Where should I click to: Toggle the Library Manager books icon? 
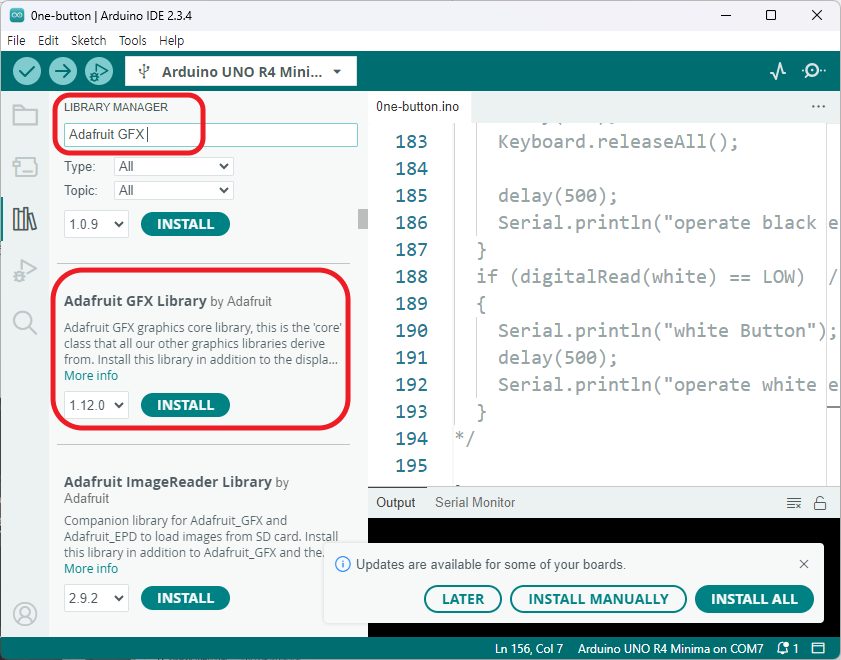(x=25, y=219)
